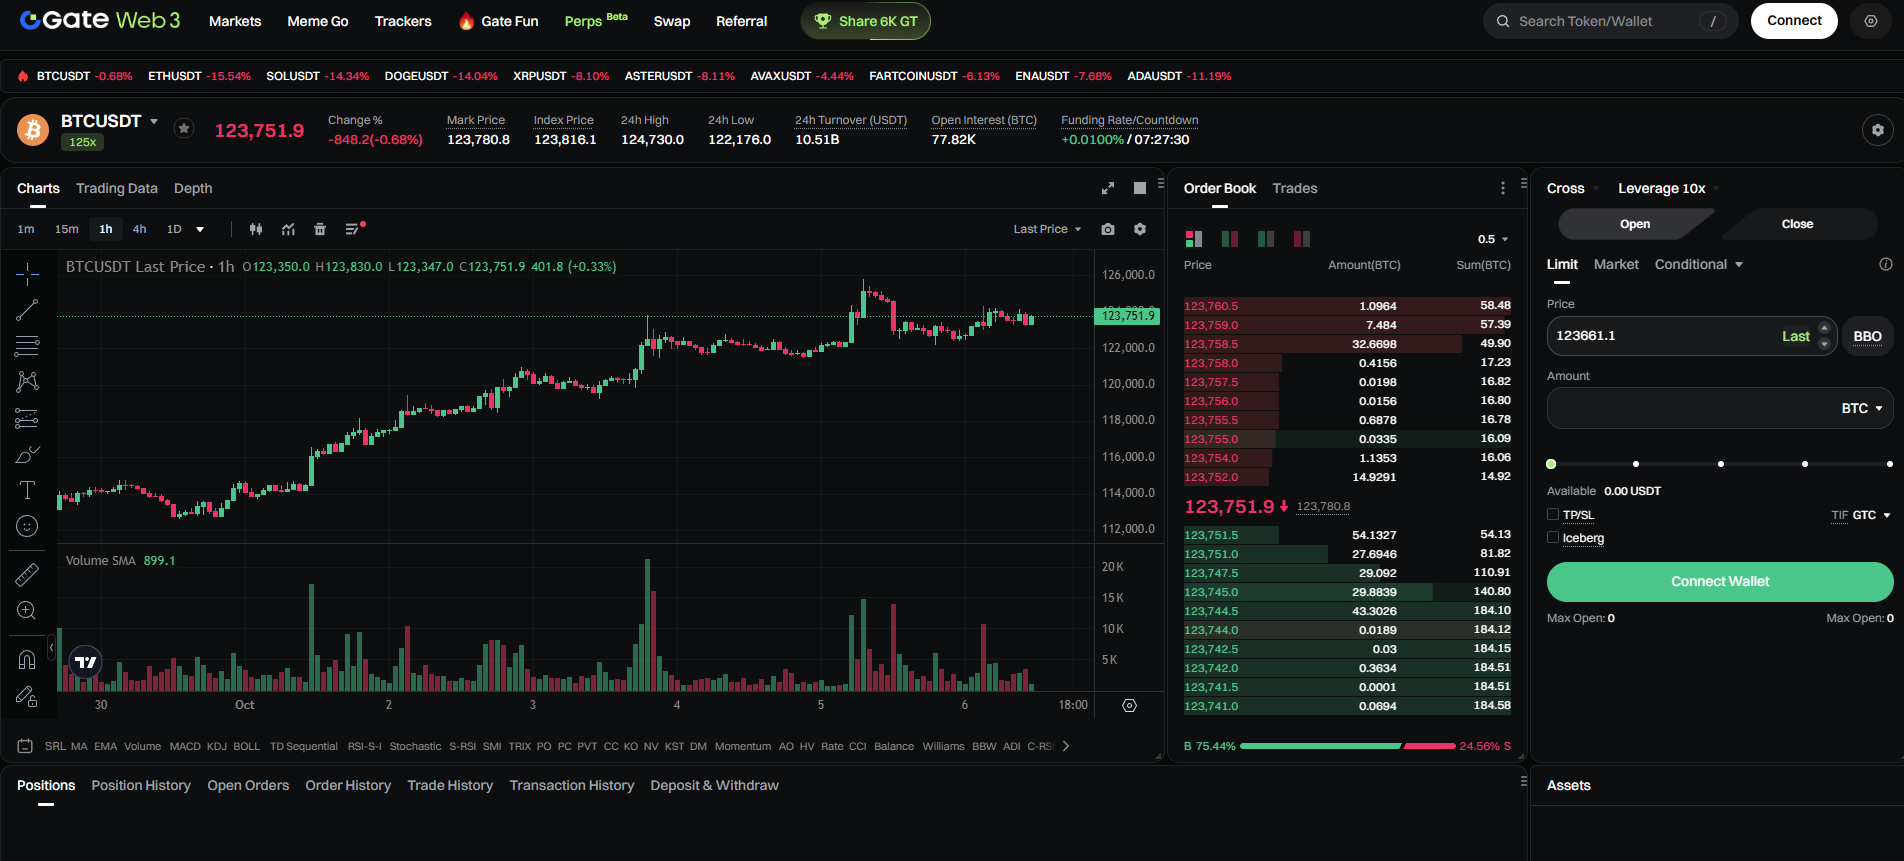Expand chart to fullscreen
This screenshot has width=1904, height=861.
click(1108, 188)
